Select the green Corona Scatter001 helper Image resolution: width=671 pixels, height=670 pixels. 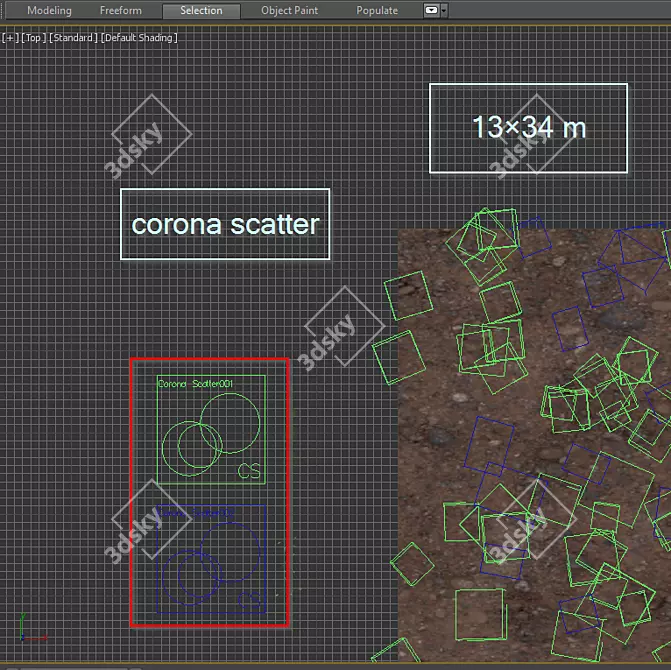[x=211, y=430]
